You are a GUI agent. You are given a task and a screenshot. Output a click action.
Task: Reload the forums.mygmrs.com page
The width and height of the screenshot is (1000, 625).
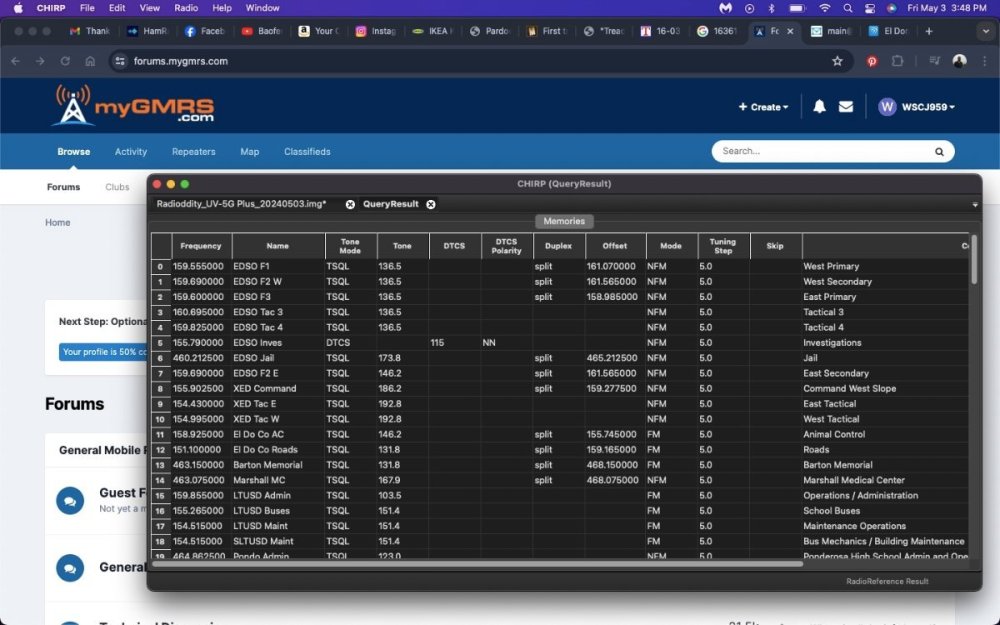click(66, 61)
